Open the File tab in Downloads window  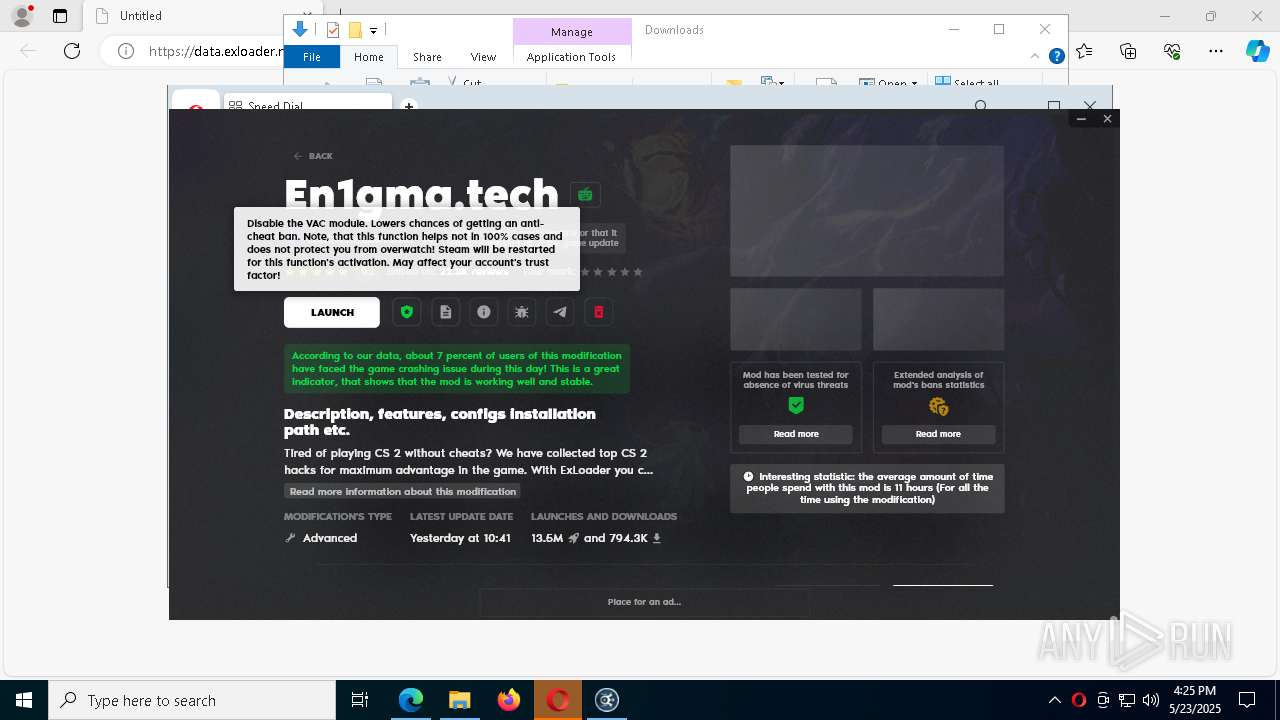pos(312,57)
